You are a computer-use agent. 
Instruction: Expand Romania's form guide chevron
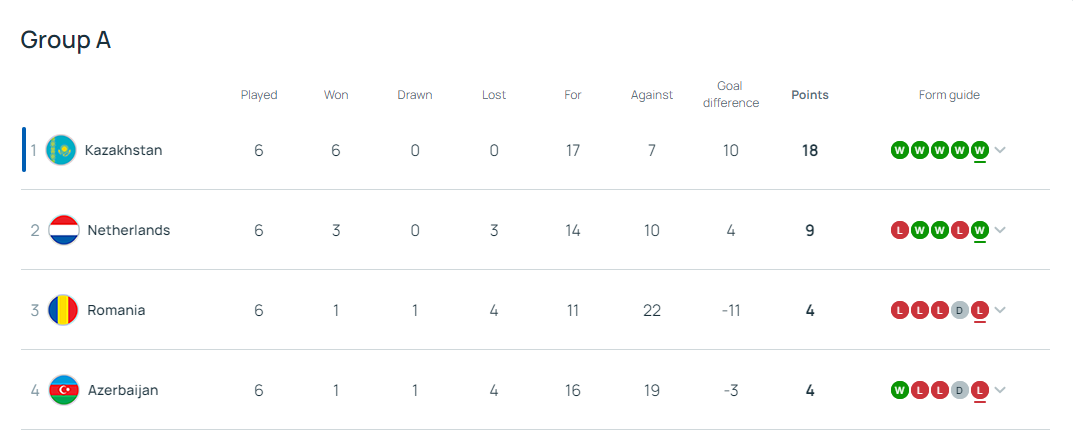pyautogui.click(x=1000, y=310)
